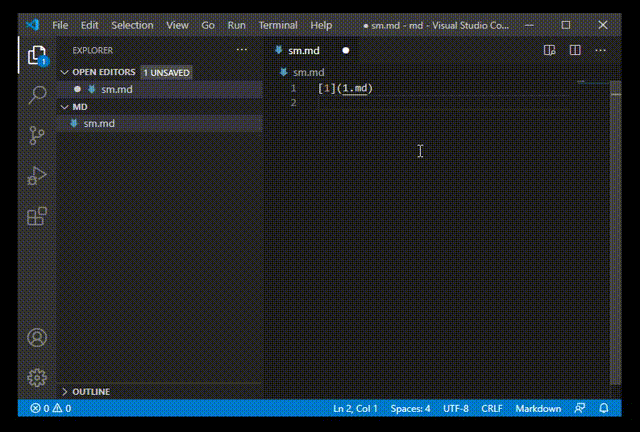
Task: Open the Manage gear icon
Action: pos(37,378)
